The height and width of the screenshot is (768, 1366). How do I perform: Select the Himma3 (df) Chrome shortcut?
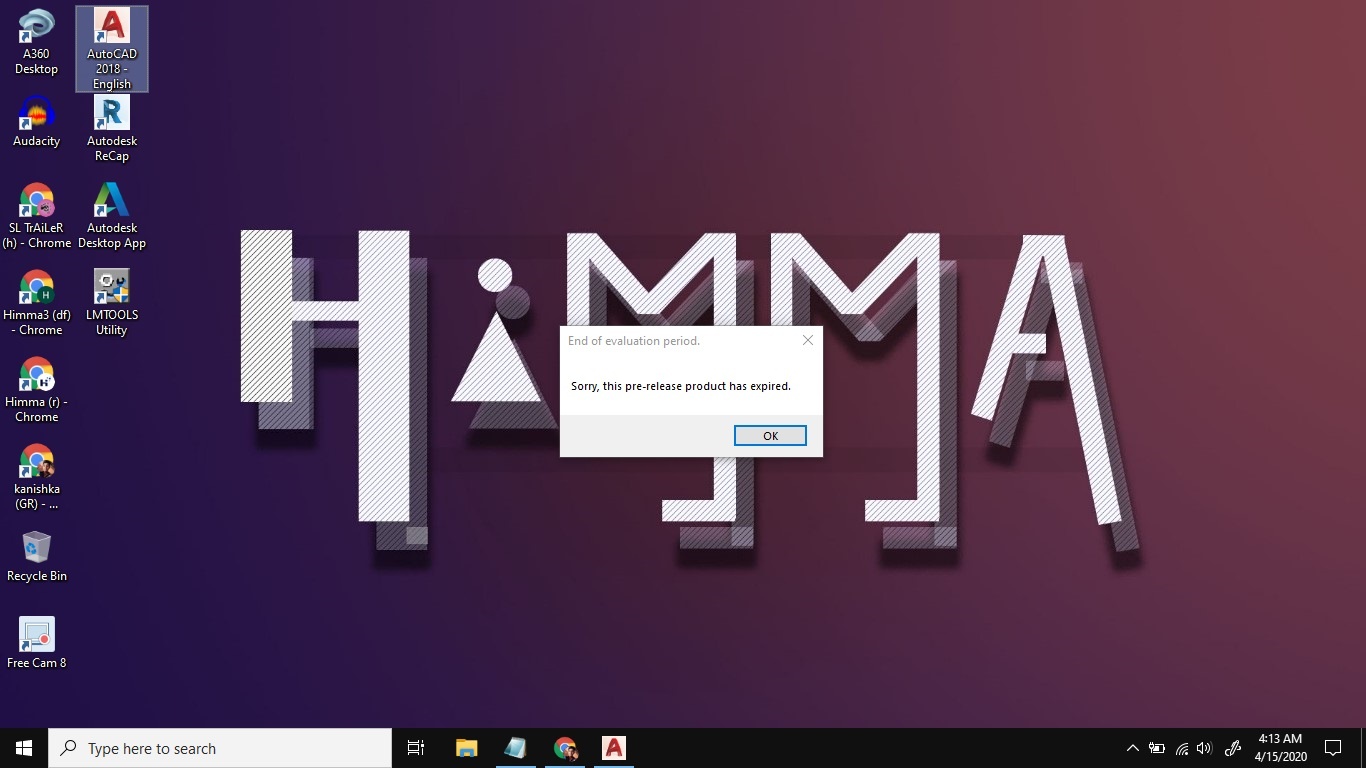coord(36,302)
